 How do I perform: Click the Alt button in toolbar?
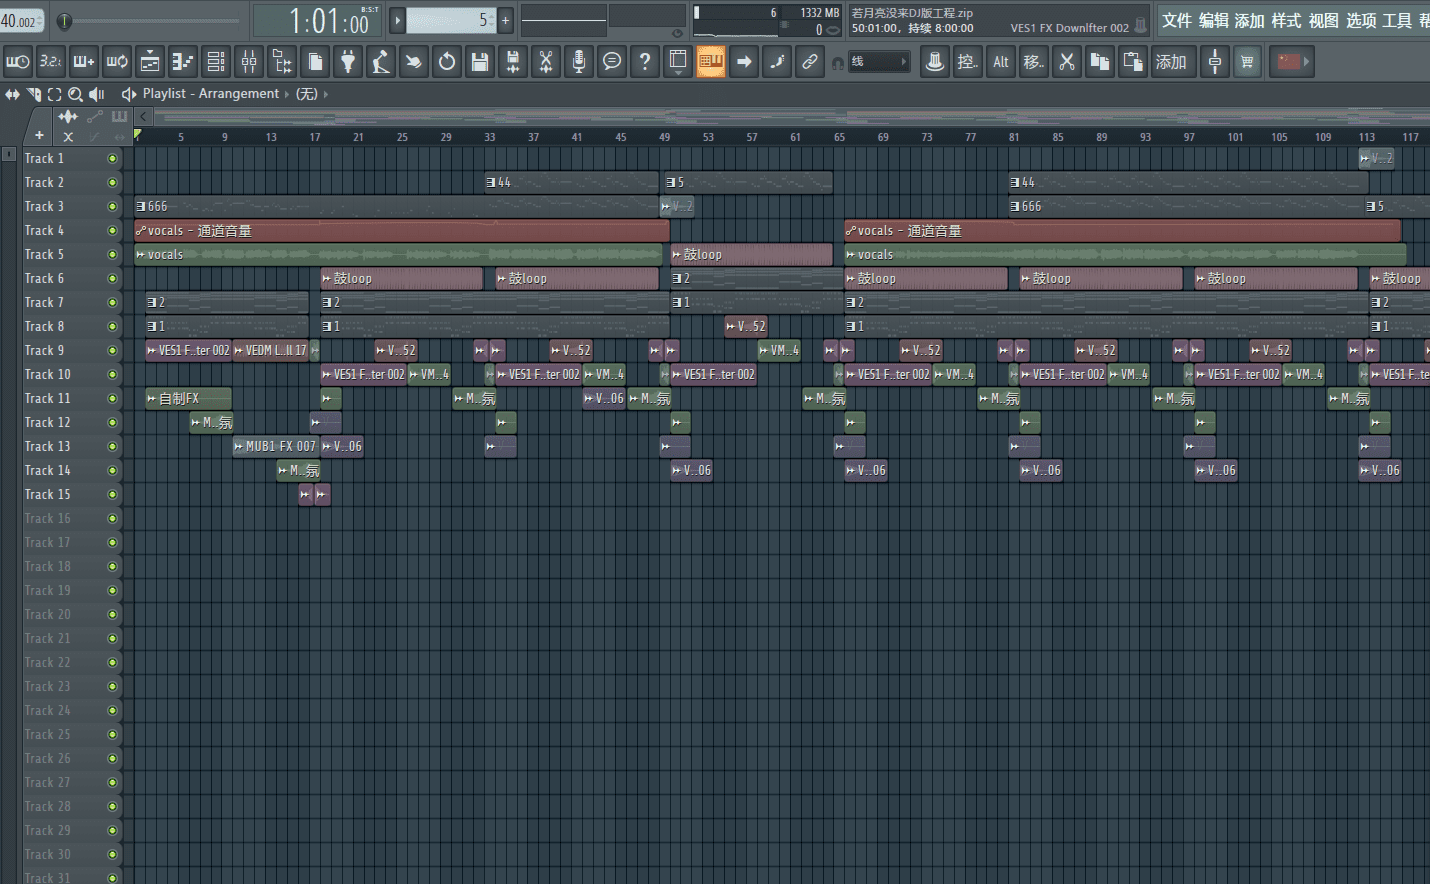(x=1001, y=62)
